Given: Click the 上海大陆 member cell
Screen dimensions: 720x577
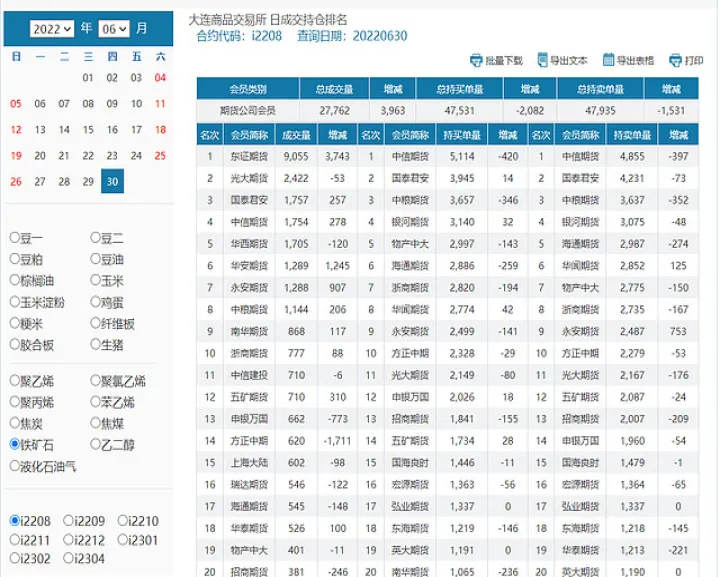Looking at the screenshot, I should point(249,463).
